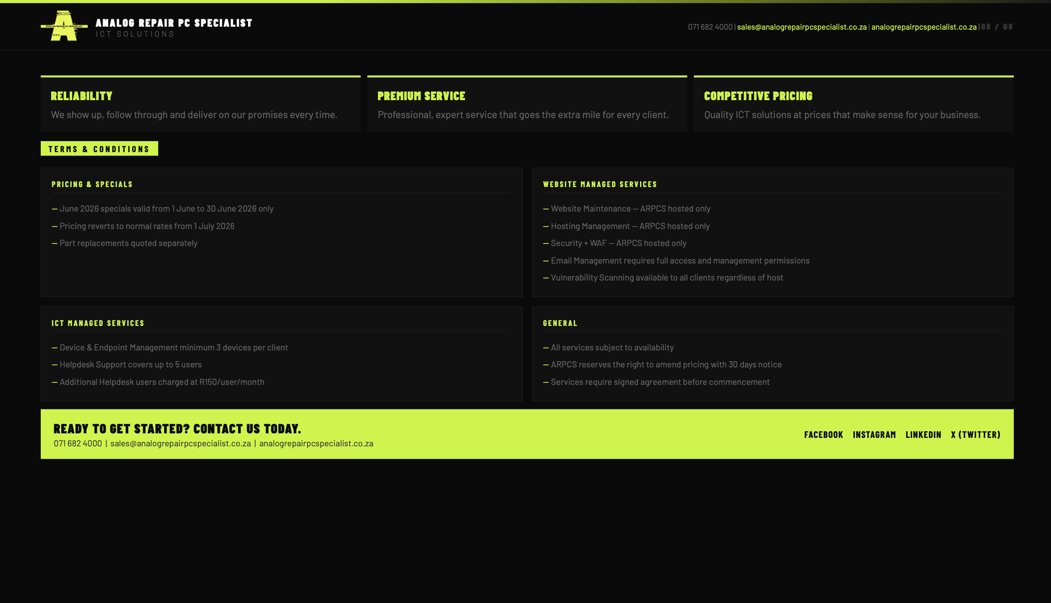Click 'Helpdesk Support covers up to 5 users' line
This screenshot has width=1051, height=603.
127,365
